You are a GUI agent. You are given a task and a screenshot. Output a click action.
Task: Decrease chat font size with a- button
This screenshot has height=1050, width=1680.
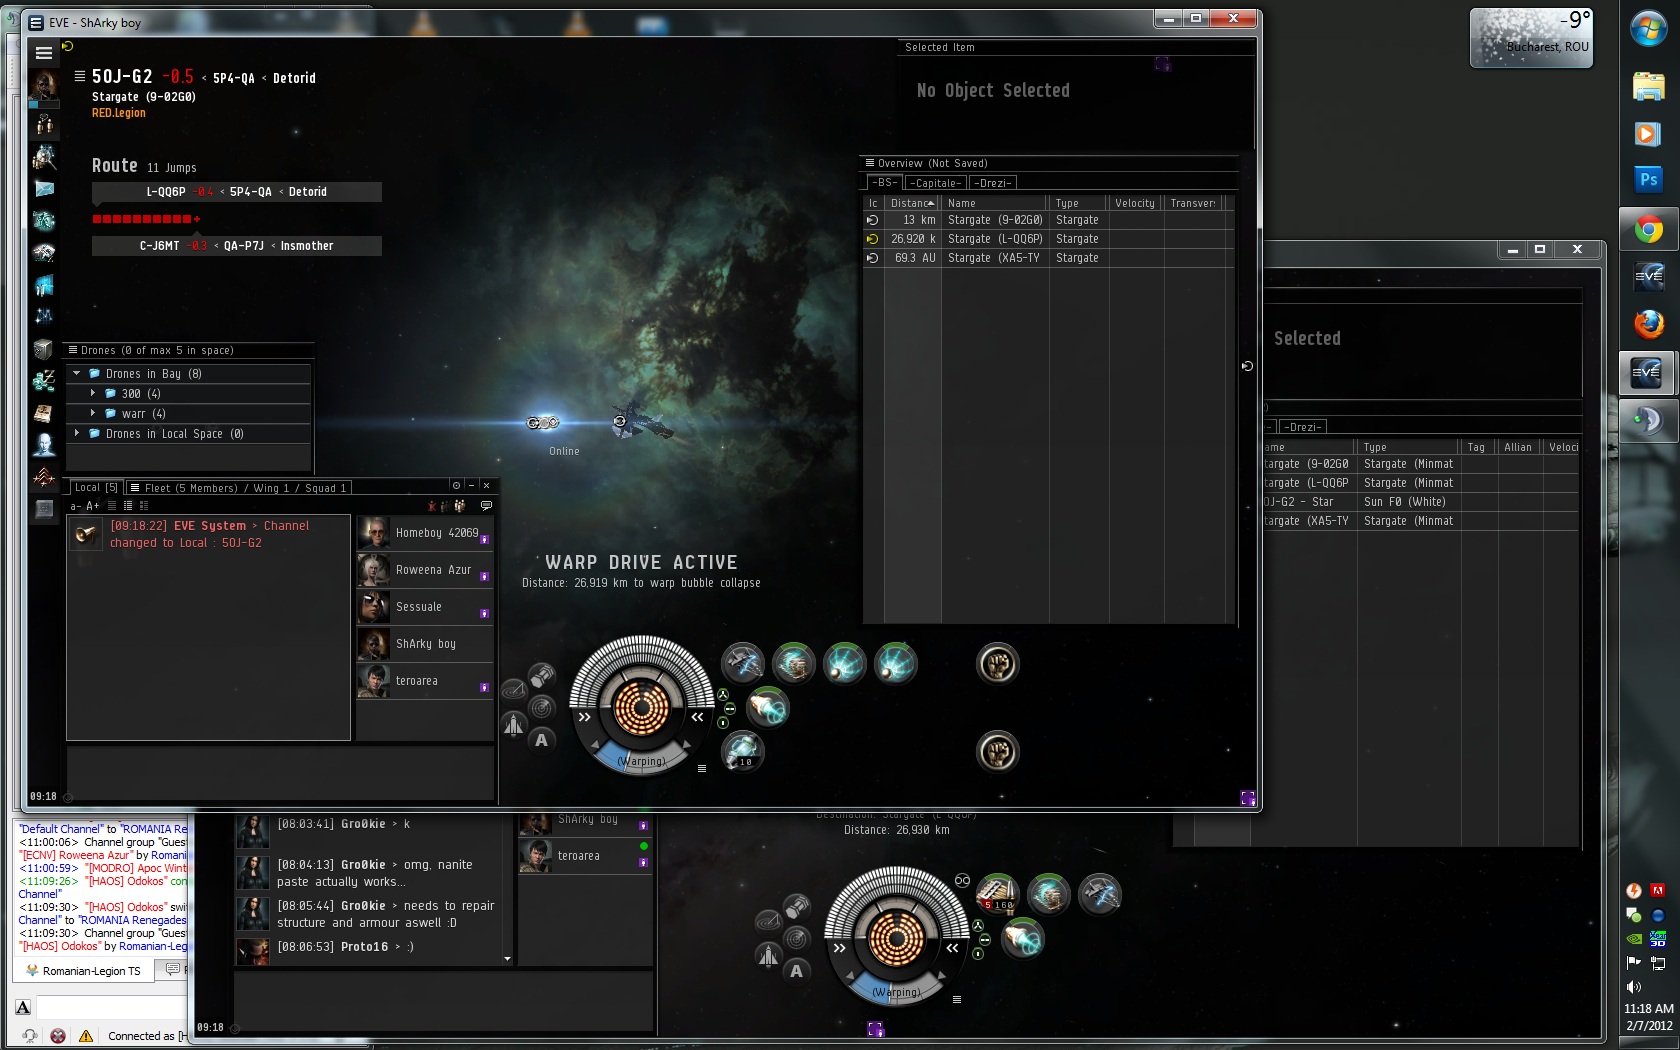[x=75, y=506]
